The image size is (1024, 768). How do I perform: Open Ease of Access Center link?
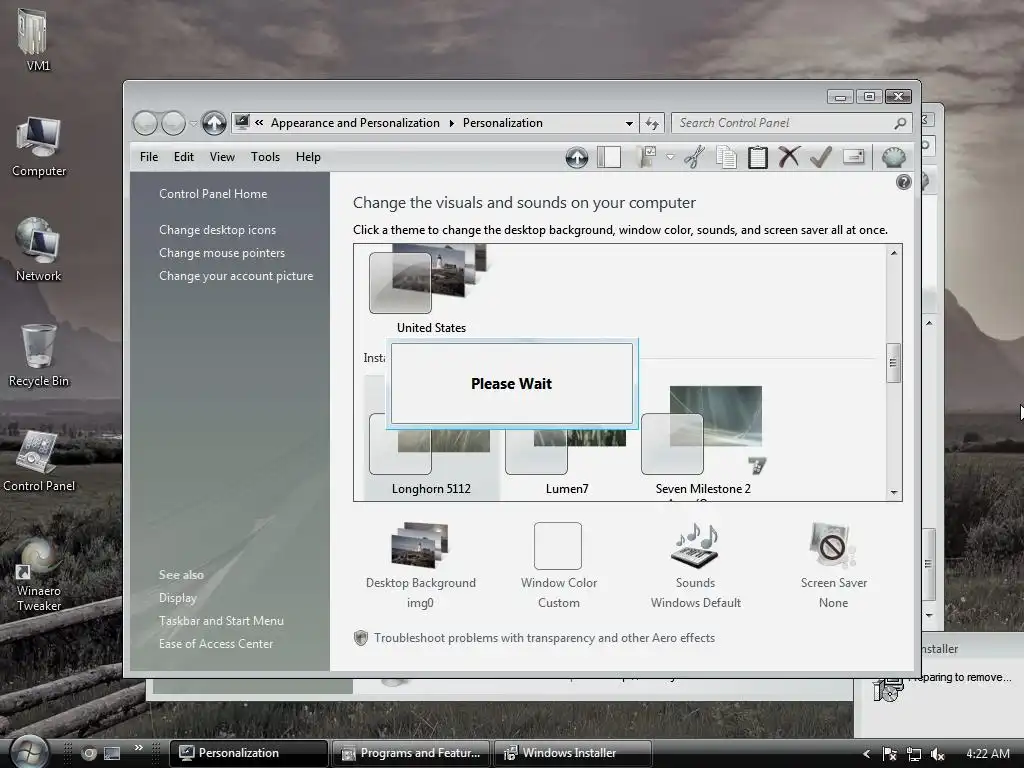(x=216, y=644)
